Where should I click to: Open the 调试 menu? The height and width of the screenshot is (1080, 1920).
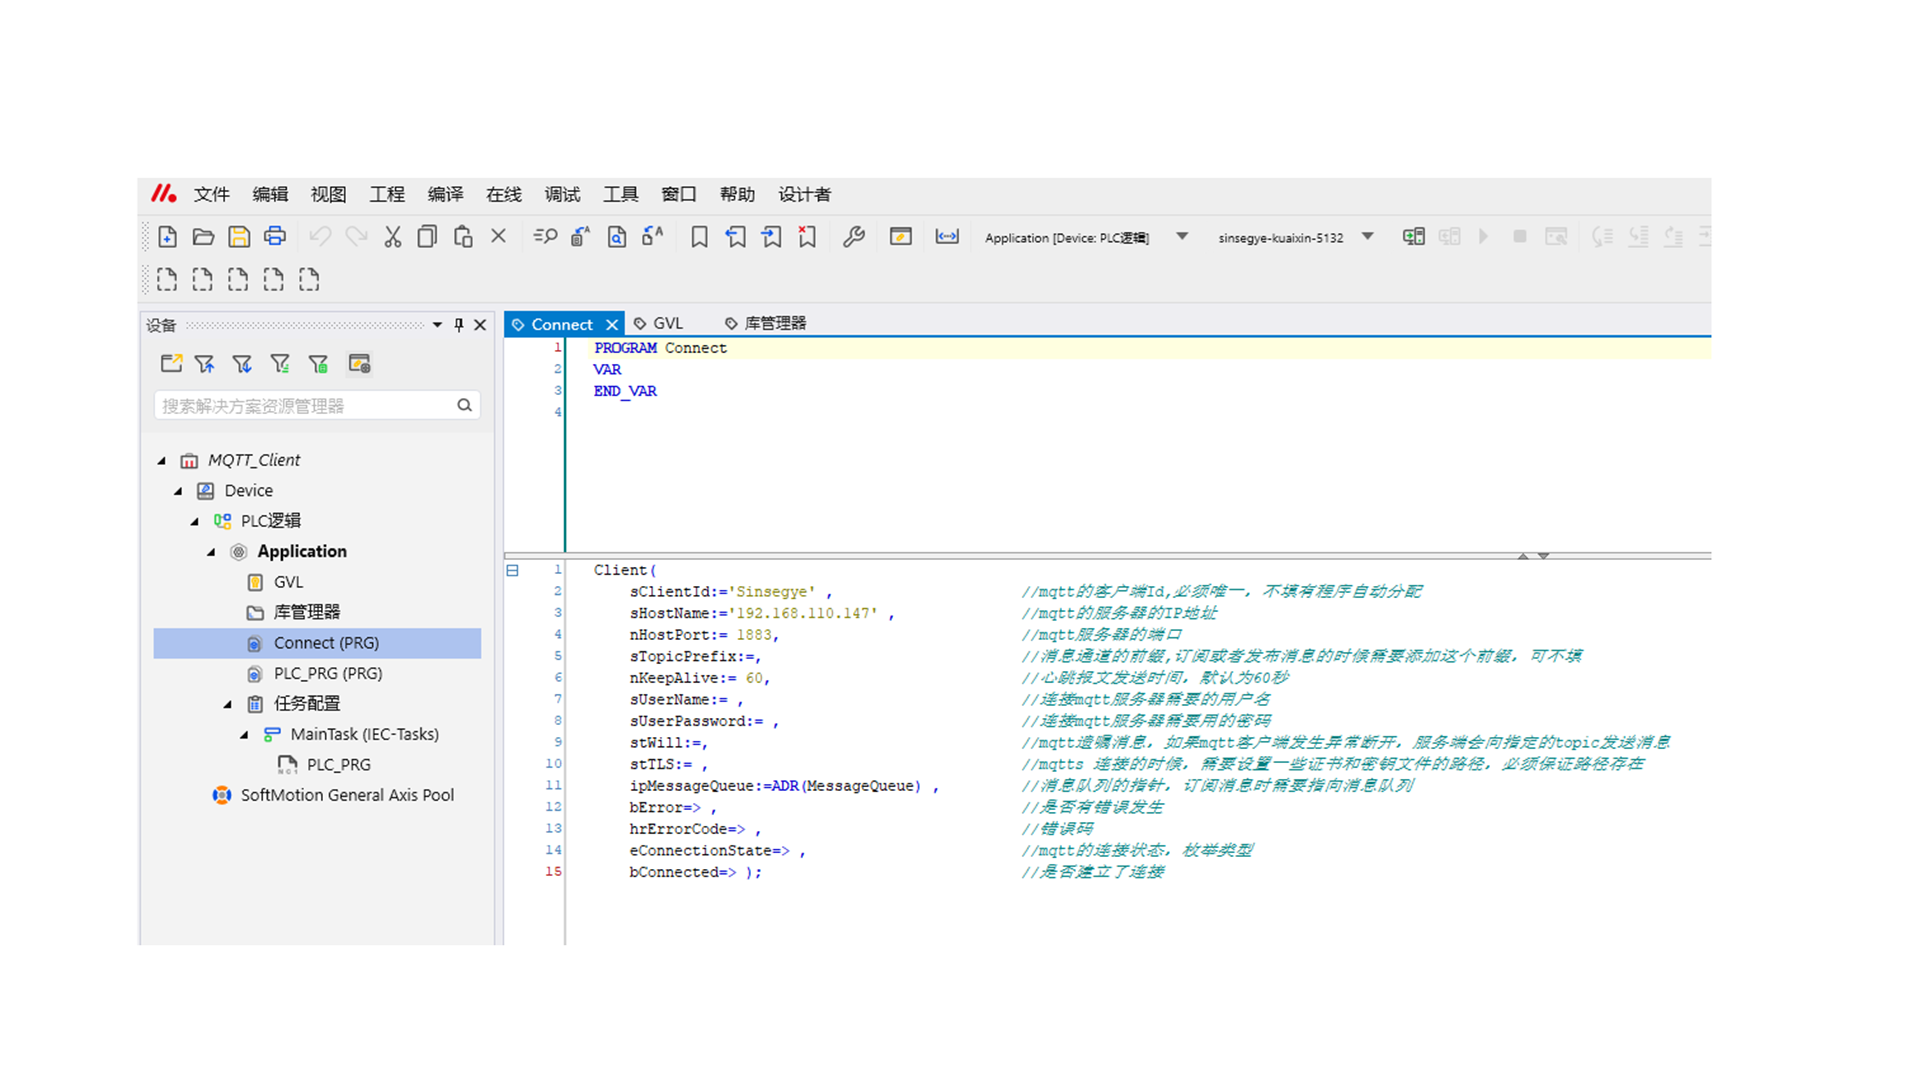pyautogui.click(x=563, y=195)
